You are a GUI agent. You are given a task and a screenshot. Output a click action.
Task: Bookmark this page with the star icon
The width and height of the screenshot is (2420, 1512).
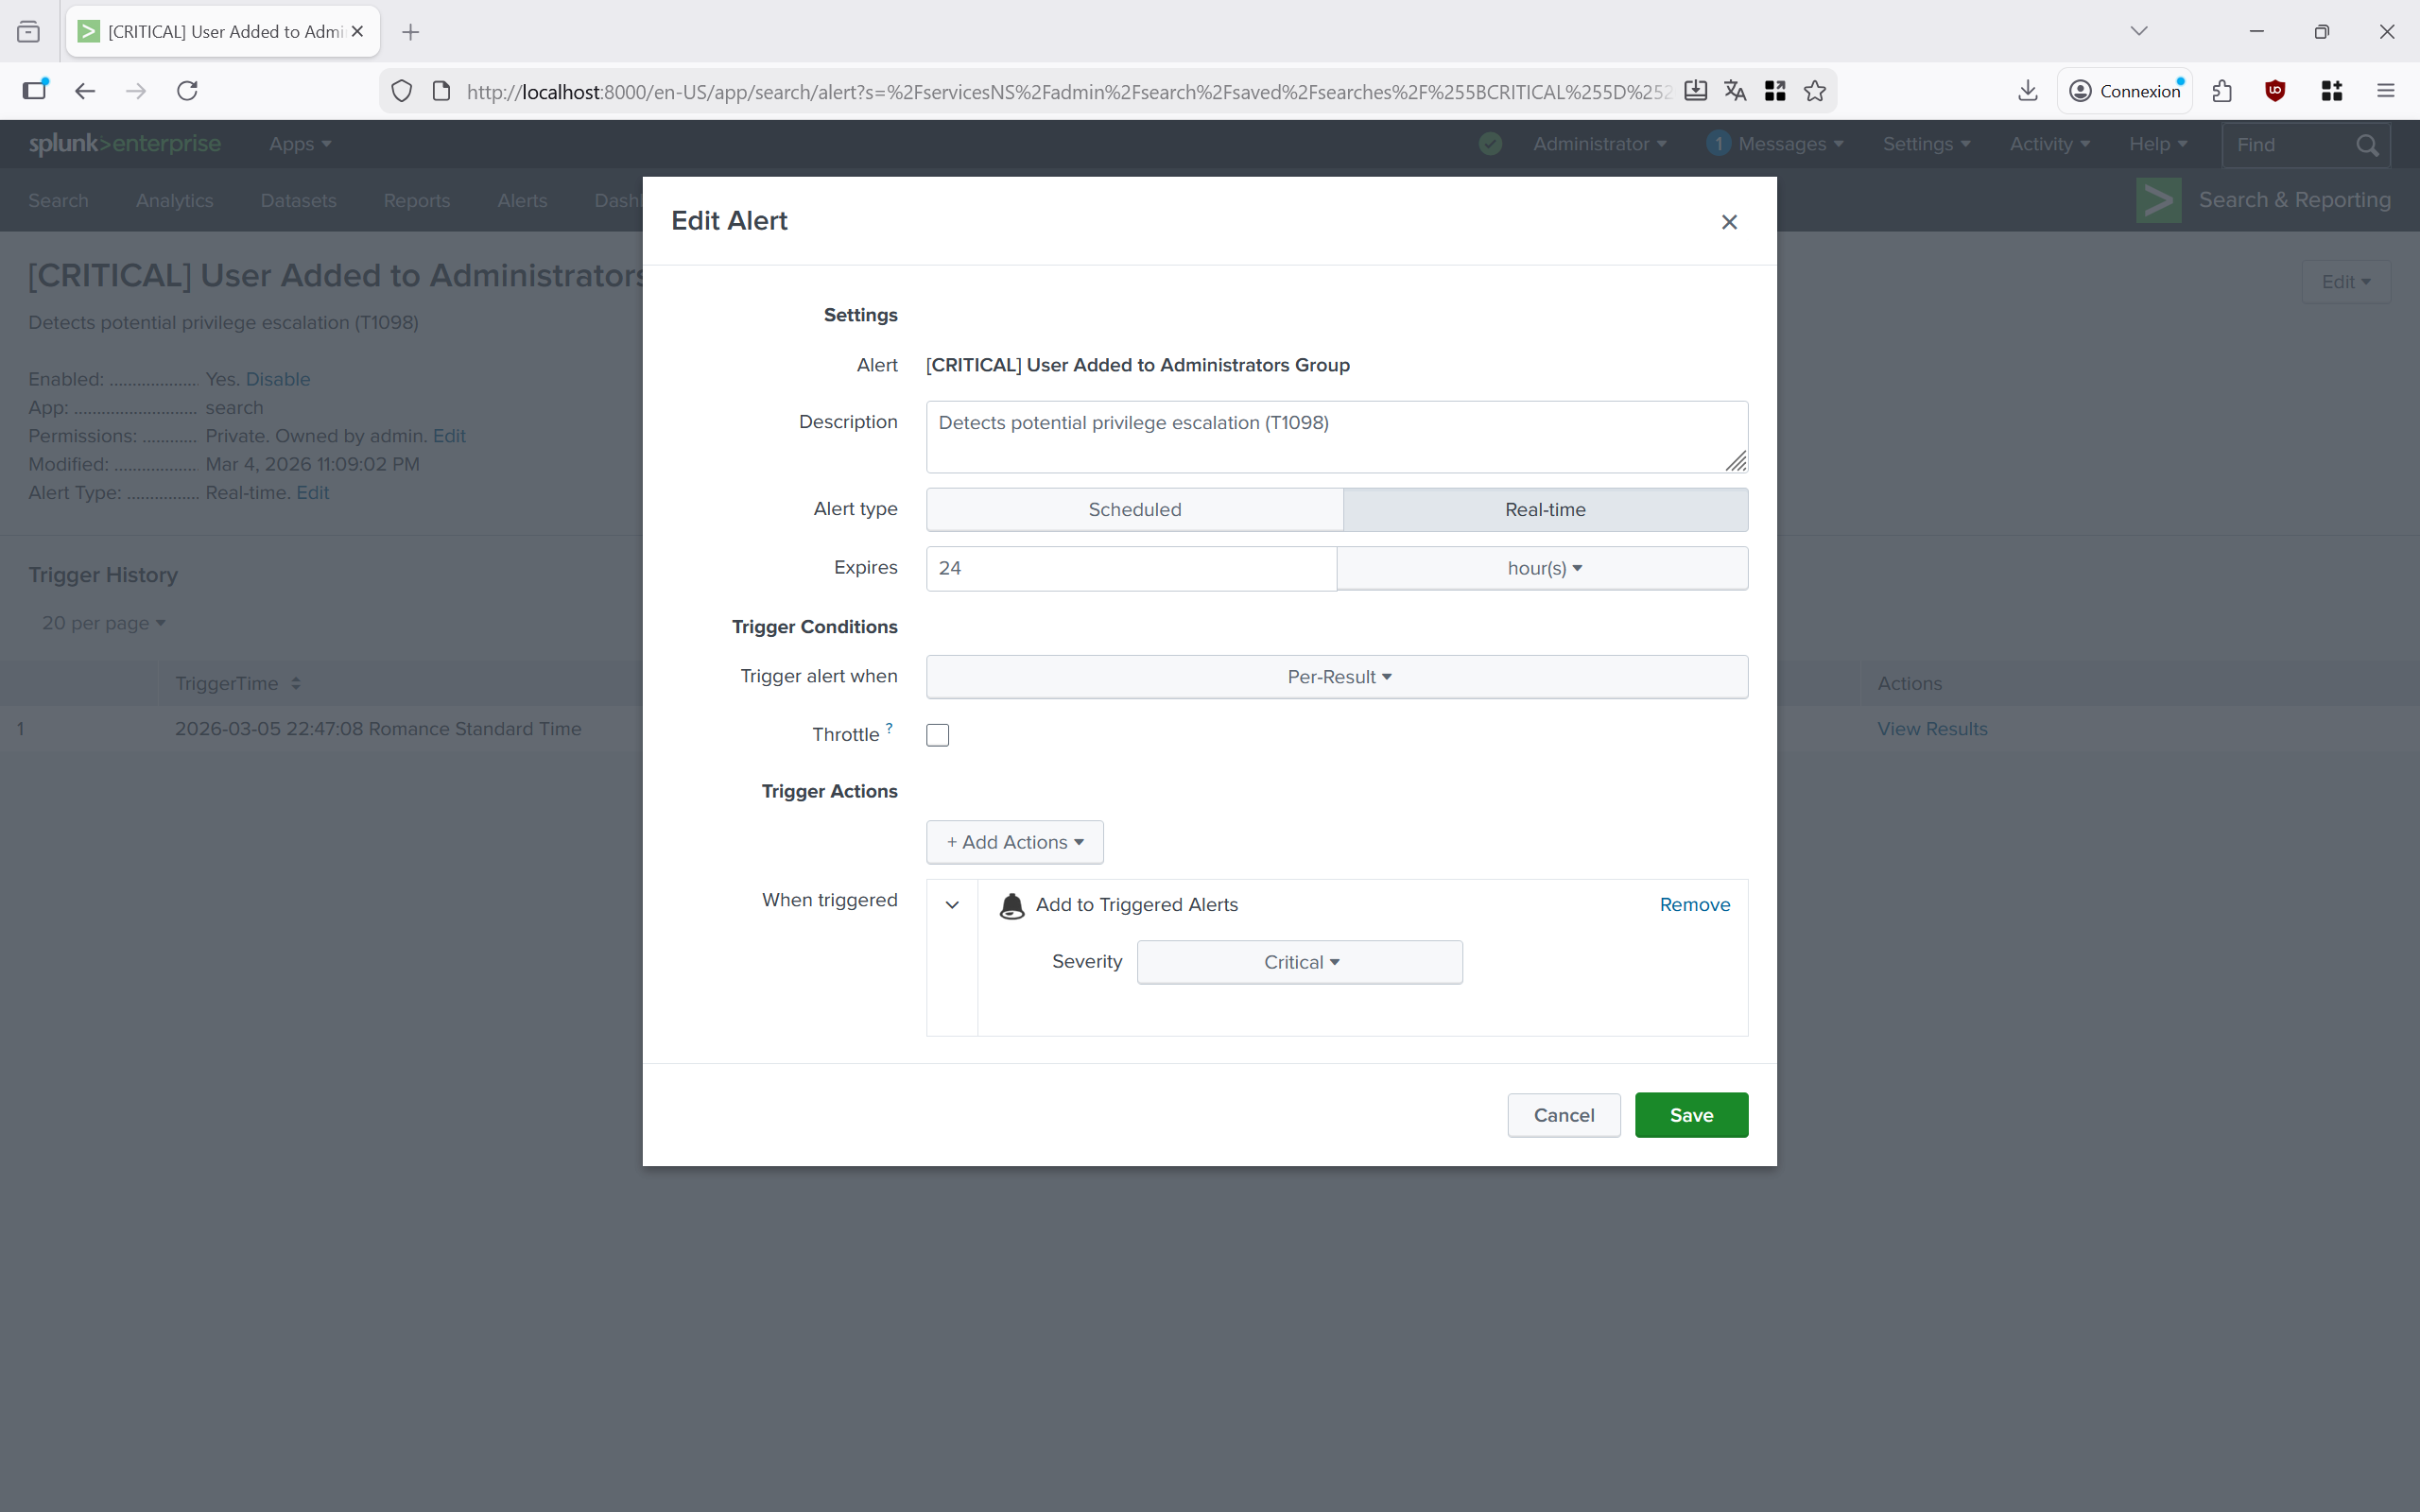pos(1815,91)
